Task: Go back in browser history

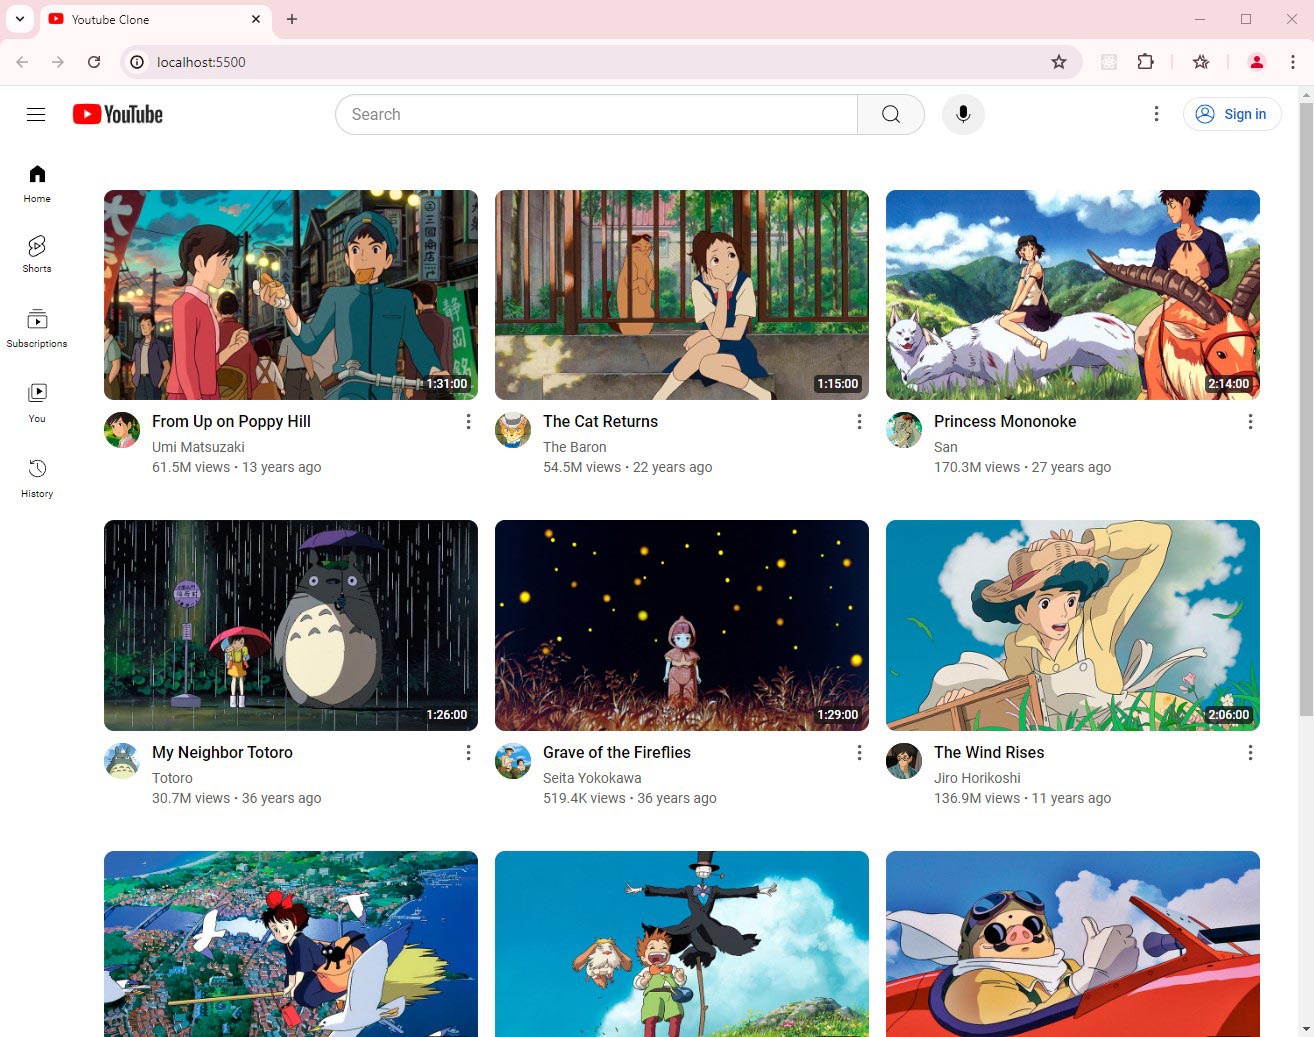Action: [x=22, y=62]
